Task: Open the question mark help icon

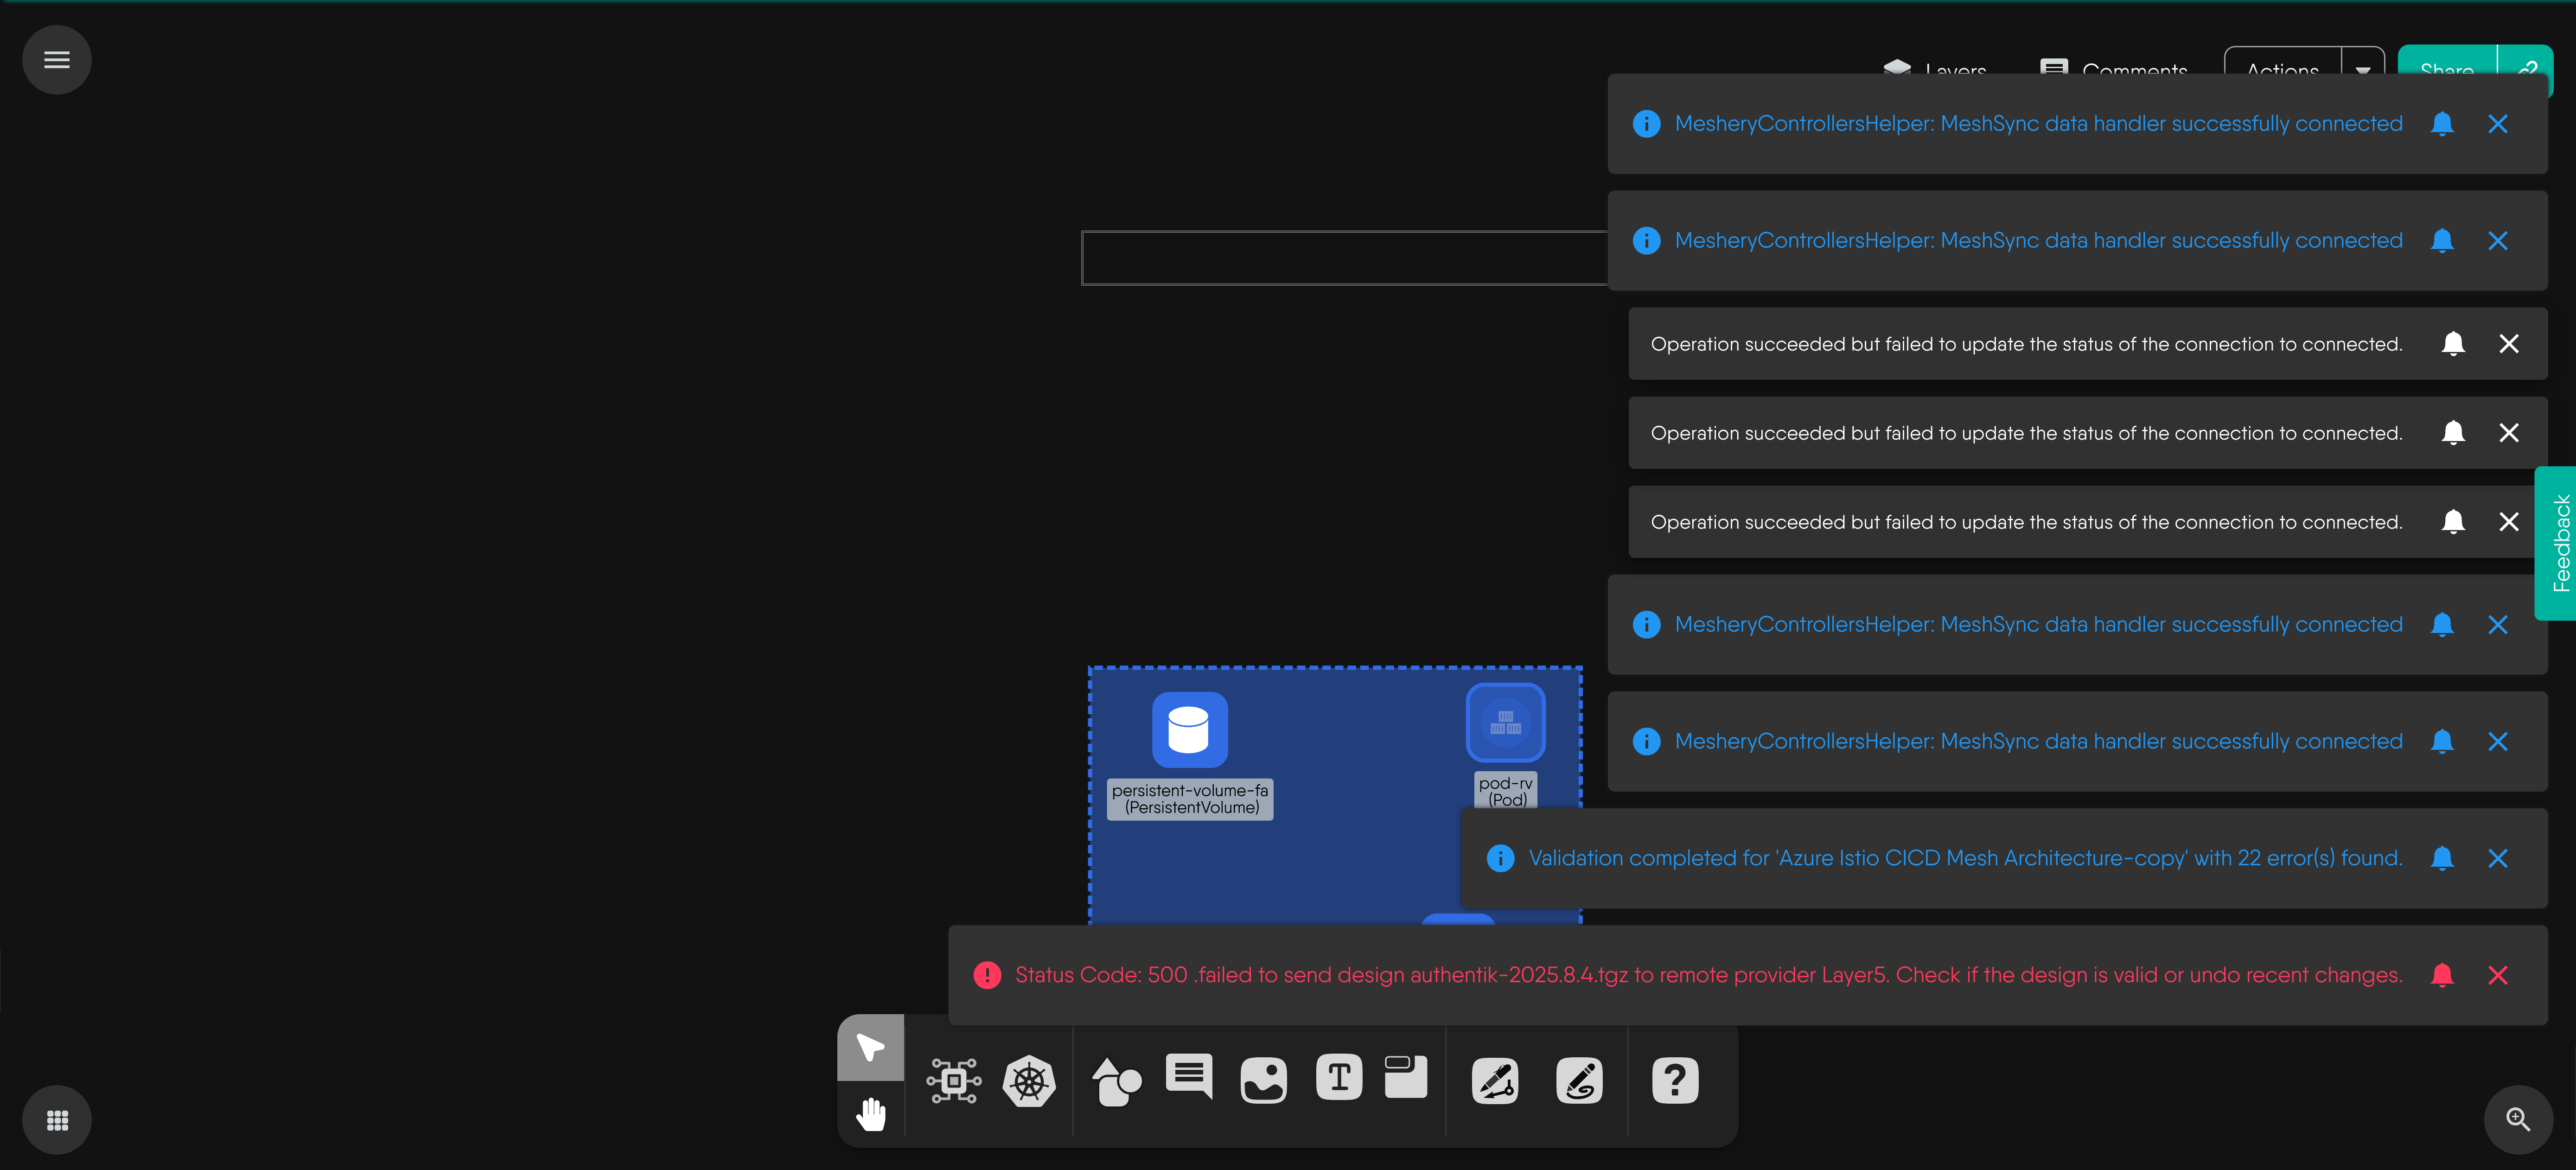Action: 1675,1081
